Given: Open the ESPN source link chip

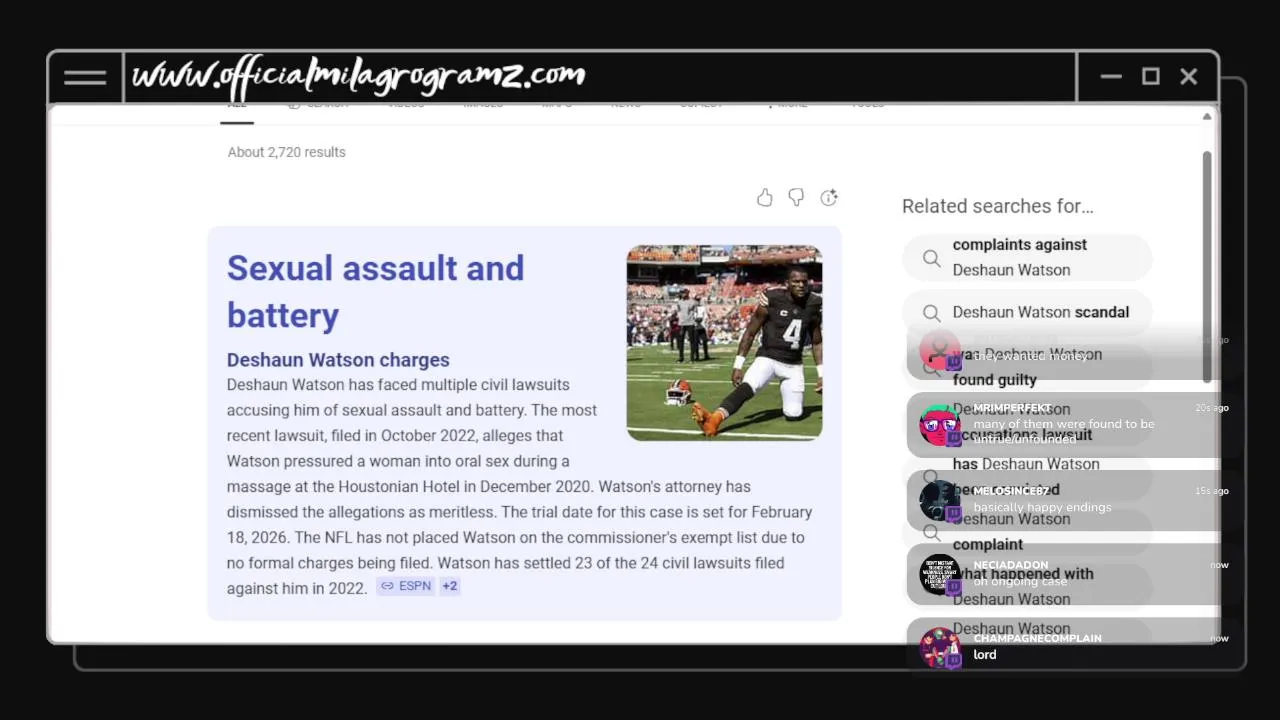Looking at the screenshot, I should pyautogui.click(x=405, y=586).
